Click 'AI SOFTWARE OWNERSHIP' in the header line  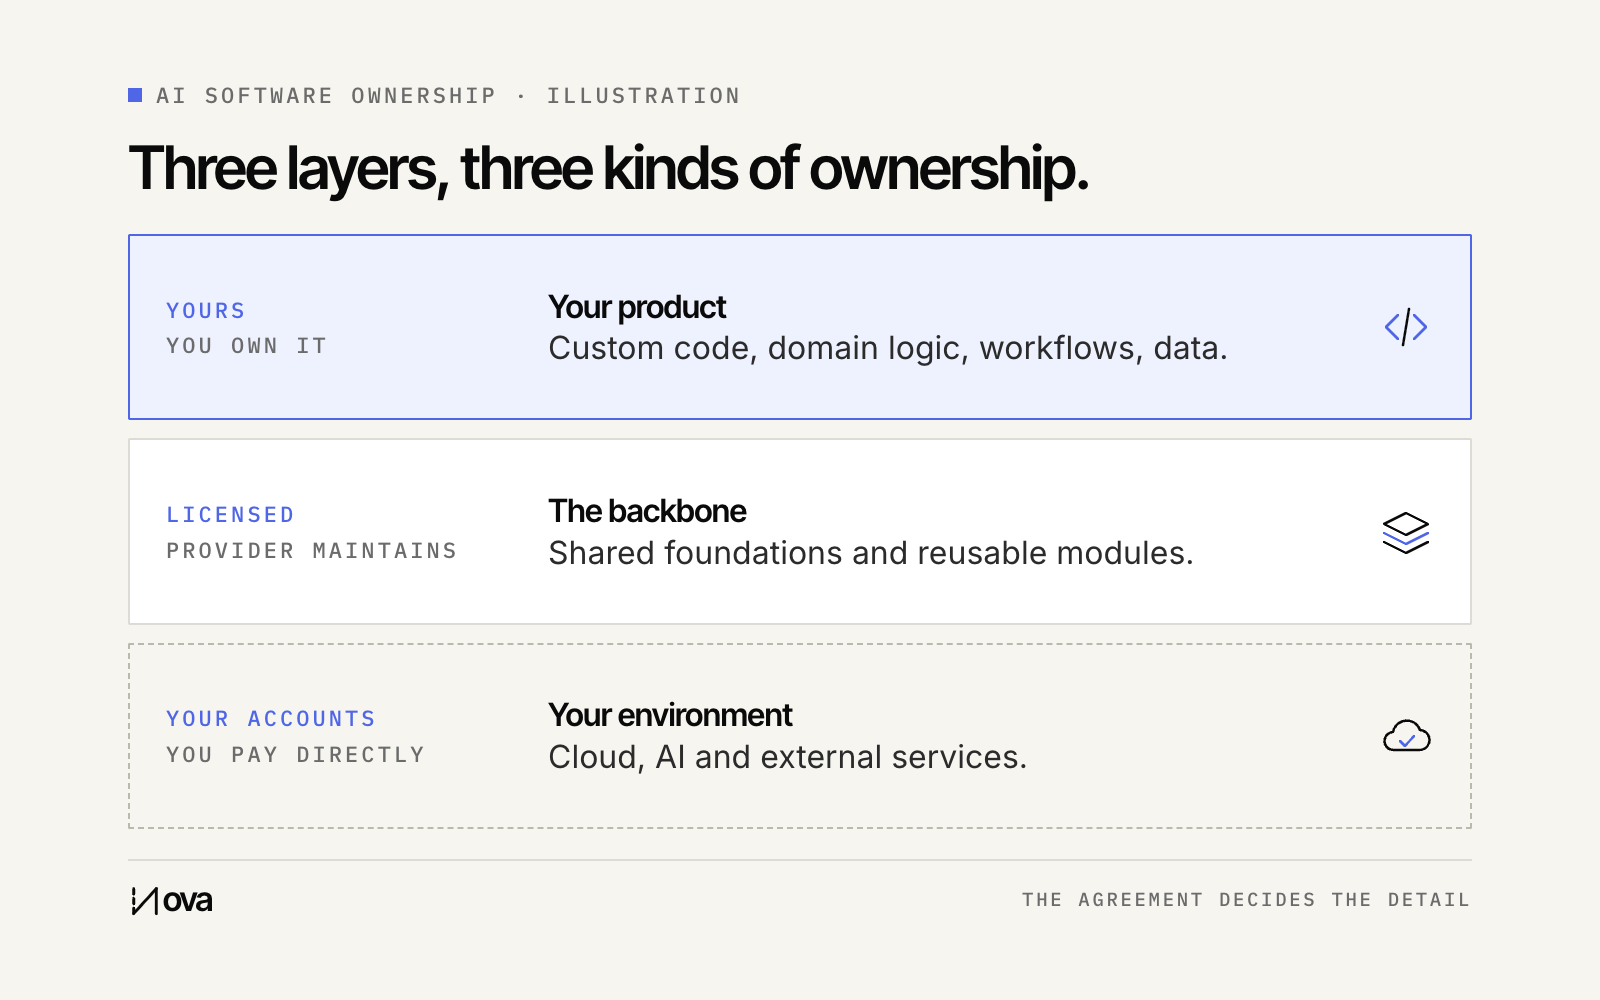click(x=326, y=96)
